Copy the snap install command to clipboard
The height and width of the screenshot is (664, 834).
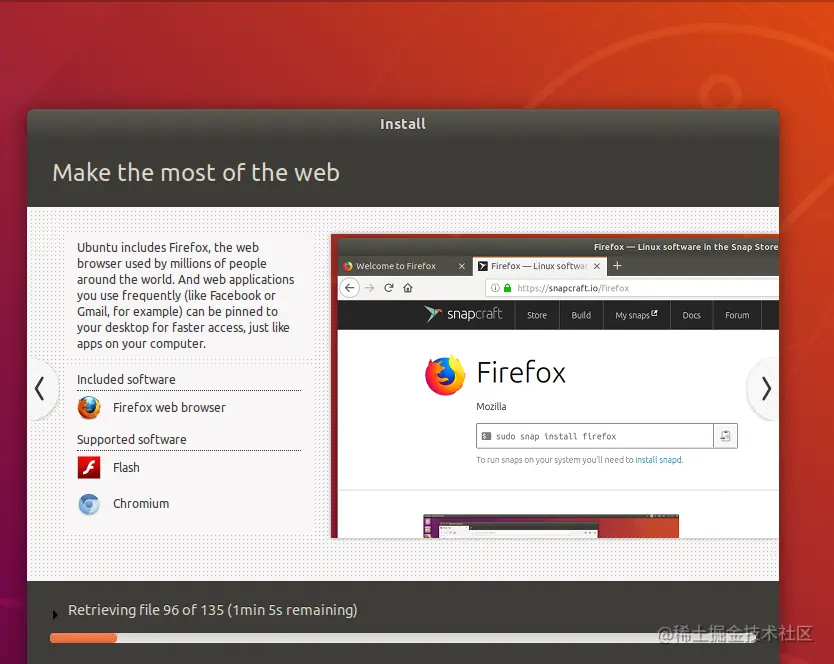click(x=725, y=436)
